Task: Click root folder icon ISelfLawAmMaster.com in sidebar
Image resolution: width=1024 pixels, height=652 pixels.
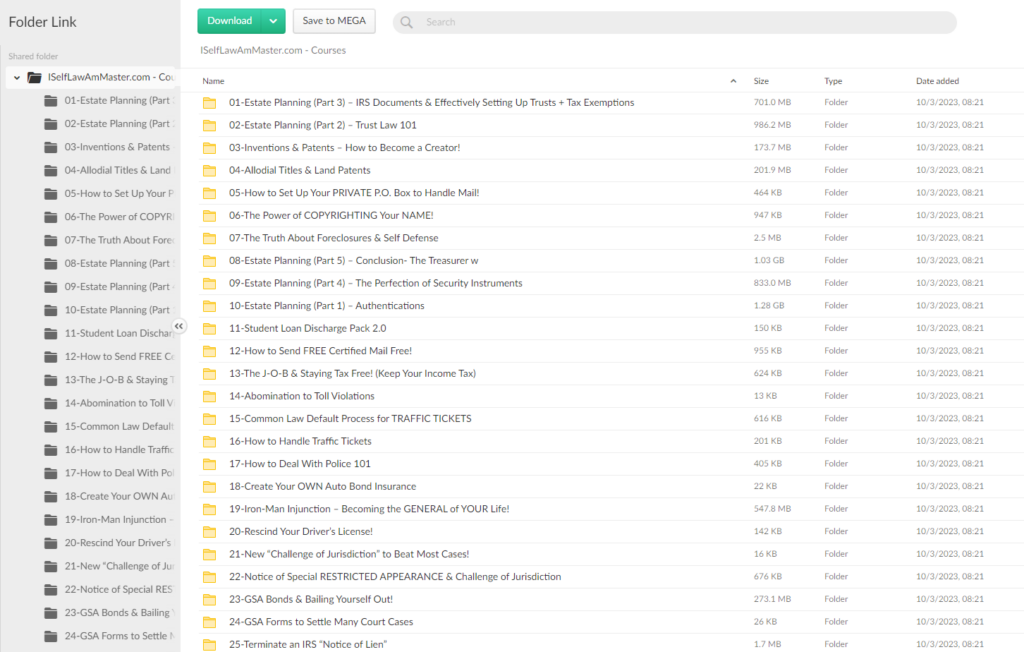Action: tap(35, 77)
